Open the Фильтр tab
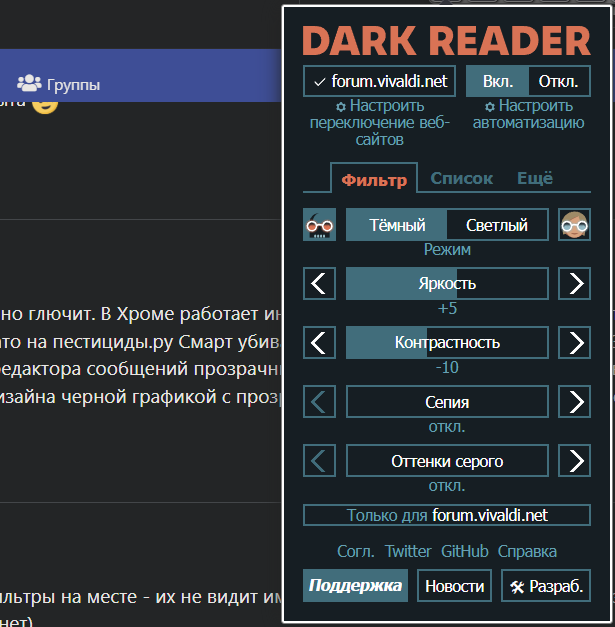 (374, 180)
